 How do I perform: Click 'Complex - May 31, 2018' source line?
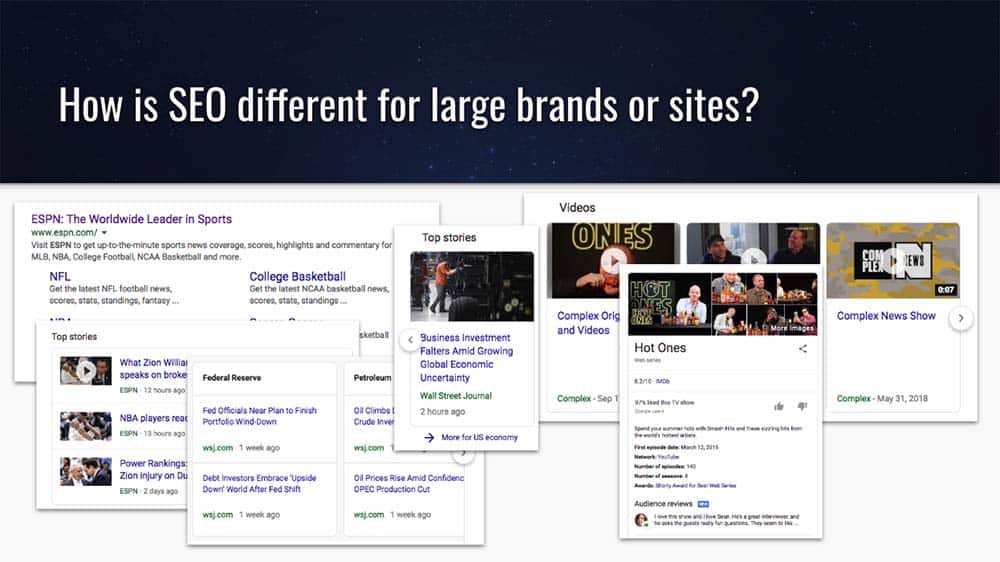click(882, 399)
